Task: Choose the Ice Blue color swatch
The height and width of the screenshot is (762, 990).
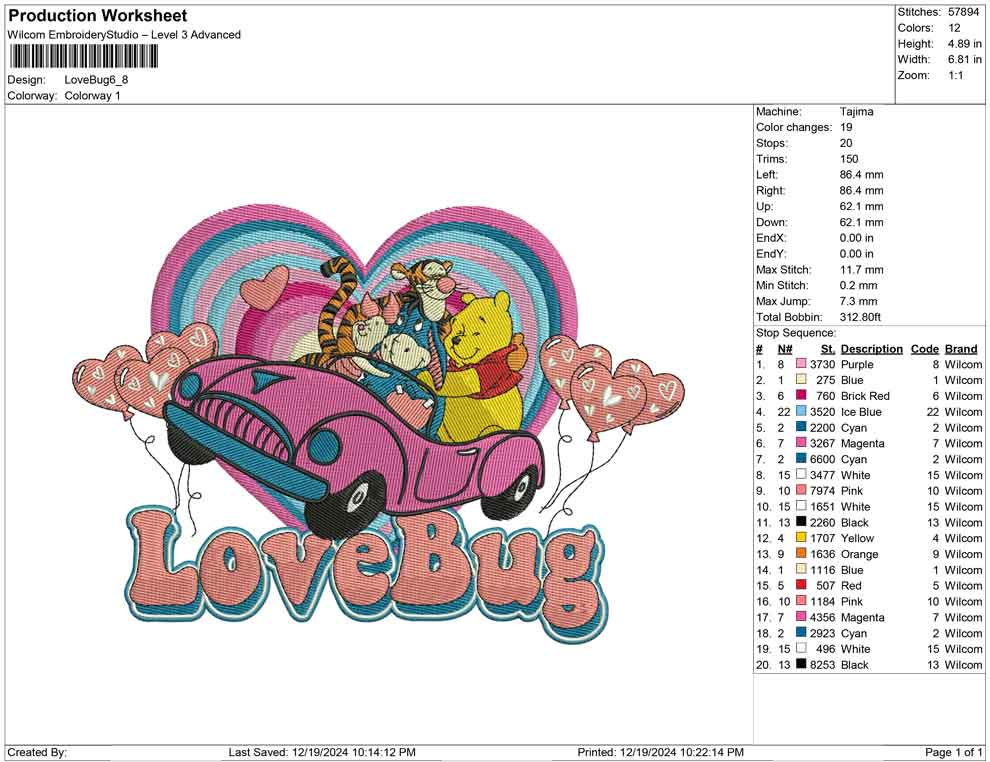Action: [x=801, y=411]
